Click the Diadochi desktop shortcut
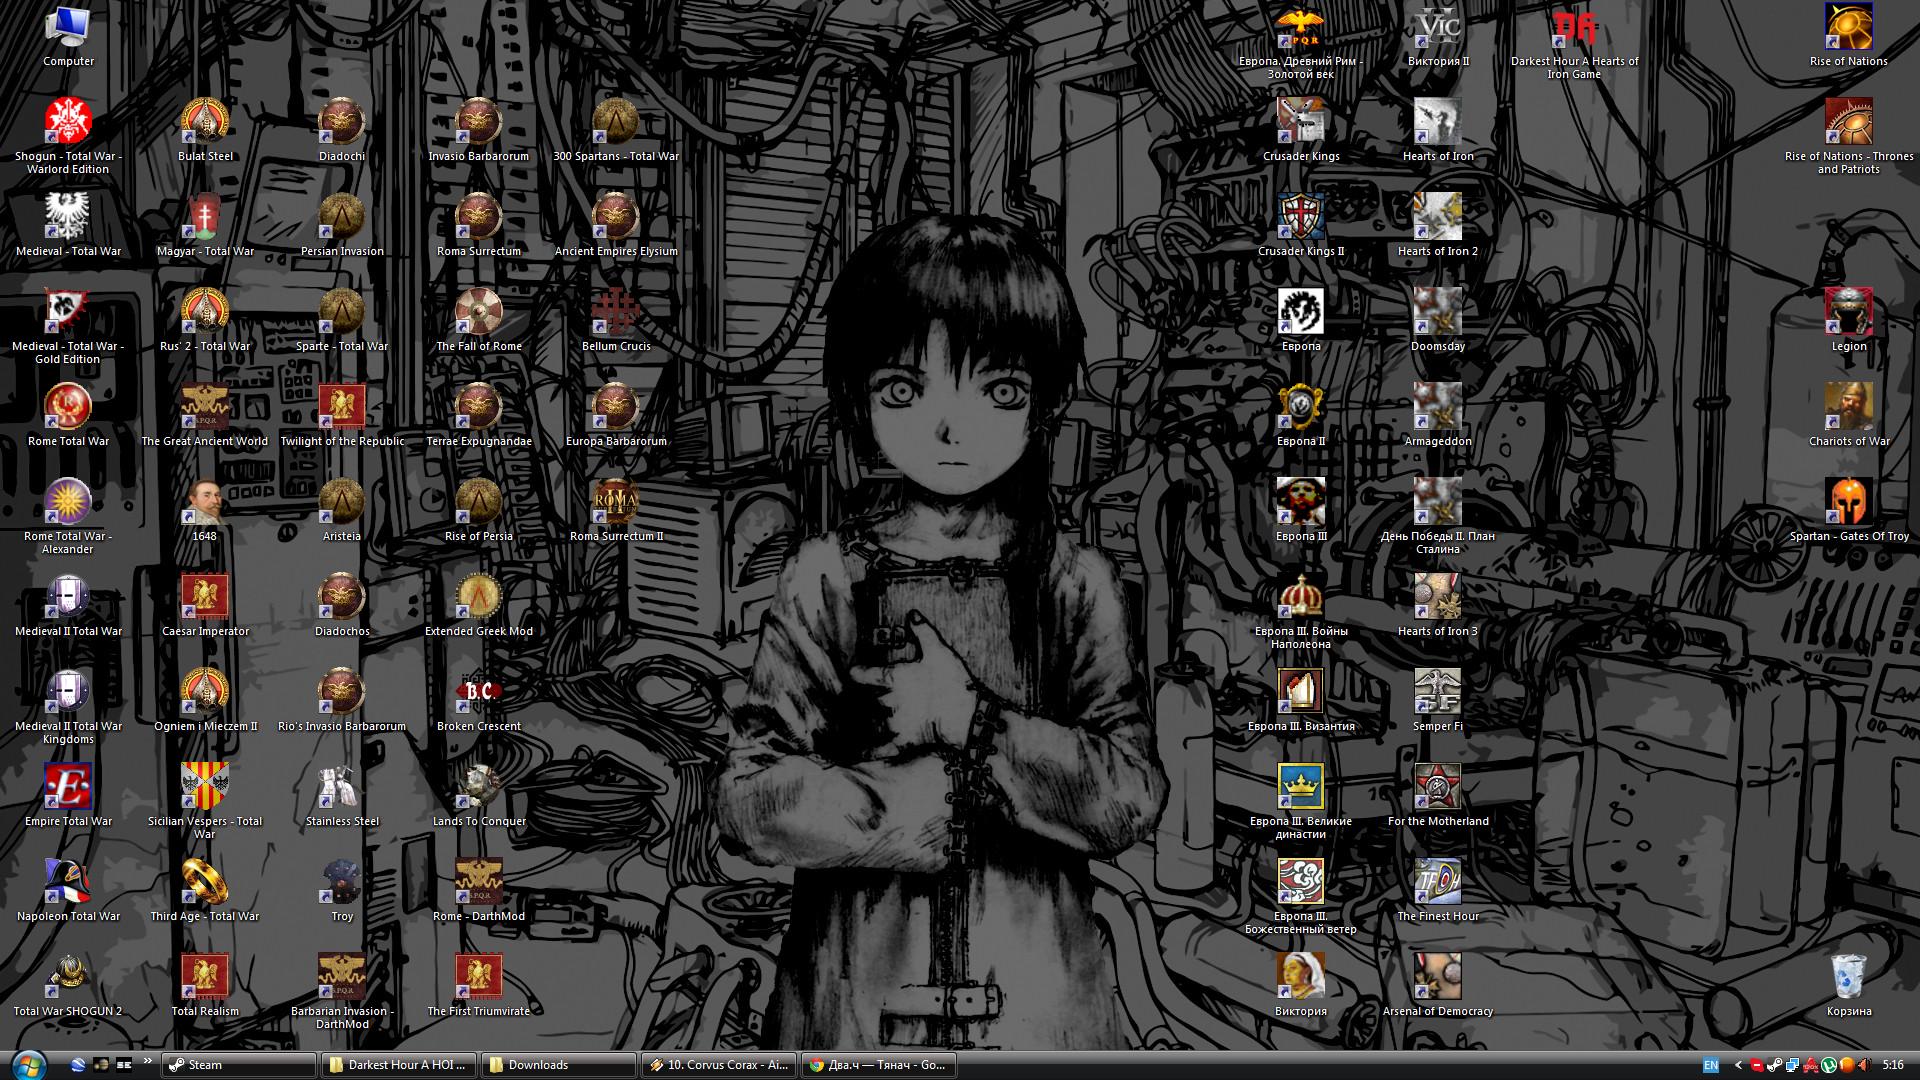 pyautogui.click(x=342, y=130)
